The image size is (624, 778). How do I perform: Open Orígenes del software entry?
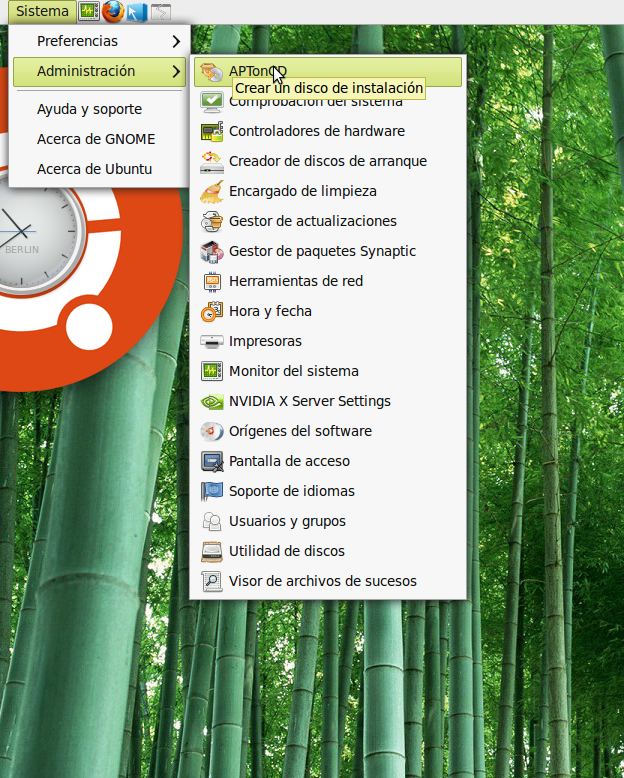300,431
